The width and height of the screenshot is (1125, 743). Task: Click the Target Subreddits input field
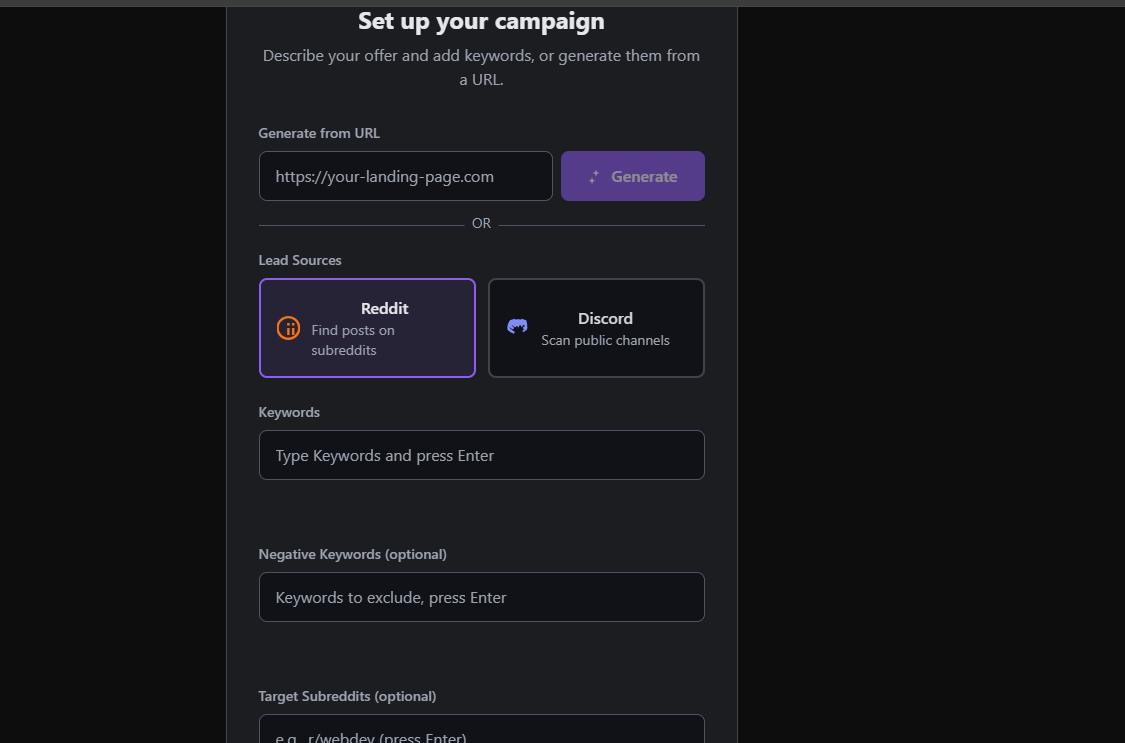pyautogui.click(x=481, y=731)
